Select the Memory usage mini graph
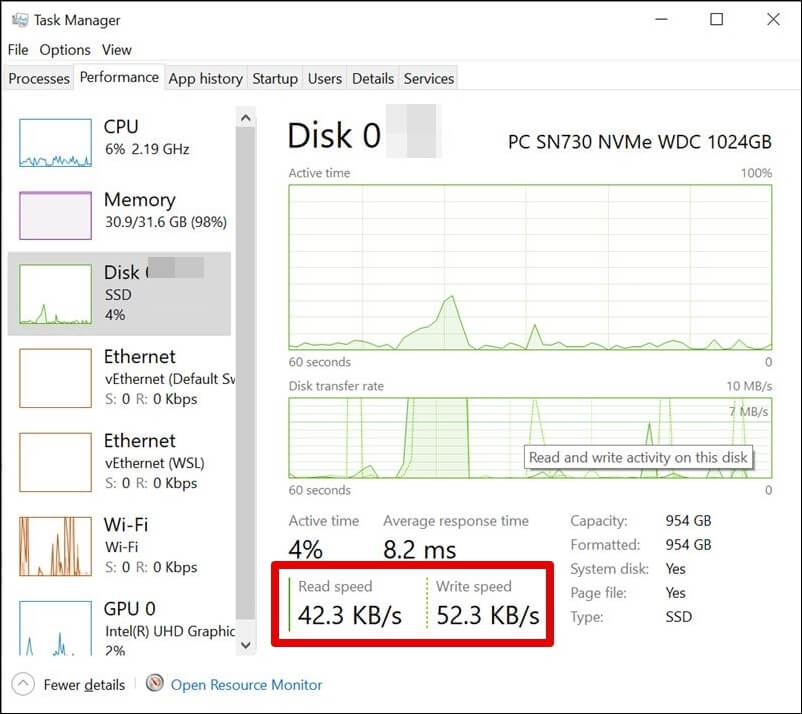 click(56, 215)
